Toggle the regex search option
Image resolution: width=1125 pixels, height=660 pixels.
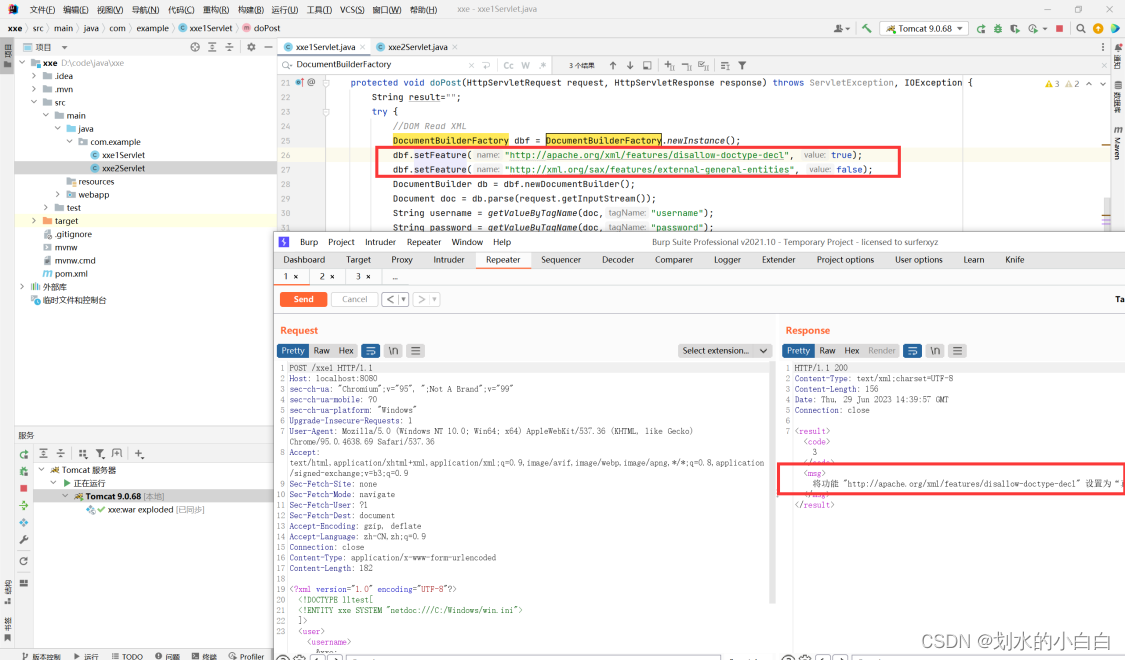click(x=543, y=65)
